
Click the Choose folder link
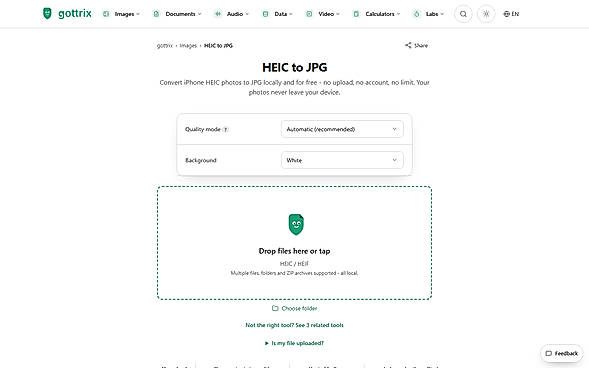pos(299,308)
